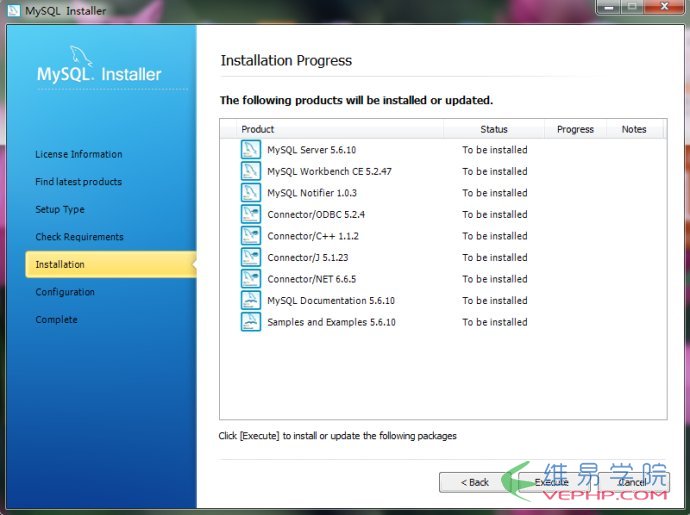Click the Connector/NET 6.6.5 icon
690x515 pixels.
click(251, 279)
